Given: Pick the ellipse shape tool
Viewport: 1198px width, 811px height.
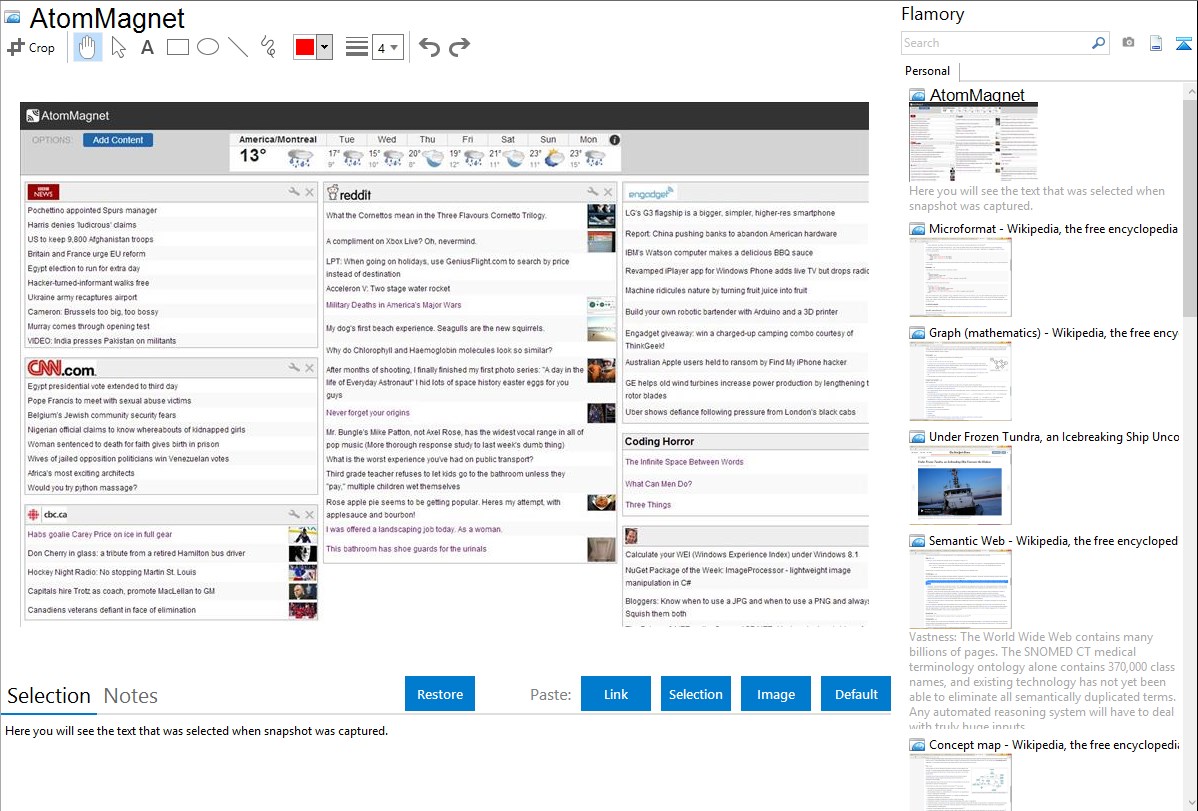Looking at the screenshot, I should pyautogui.click(x=208, y=47).
